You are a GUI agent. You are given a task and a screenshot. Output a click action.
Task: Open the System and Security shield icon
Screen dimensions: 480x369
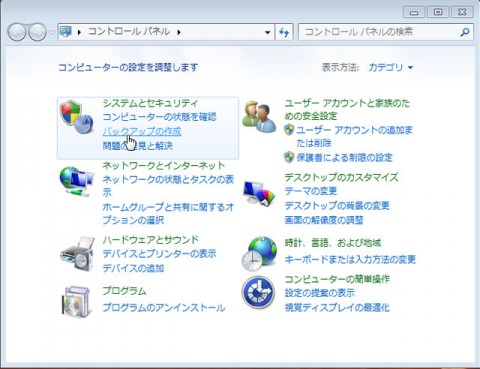coord(77,117)
